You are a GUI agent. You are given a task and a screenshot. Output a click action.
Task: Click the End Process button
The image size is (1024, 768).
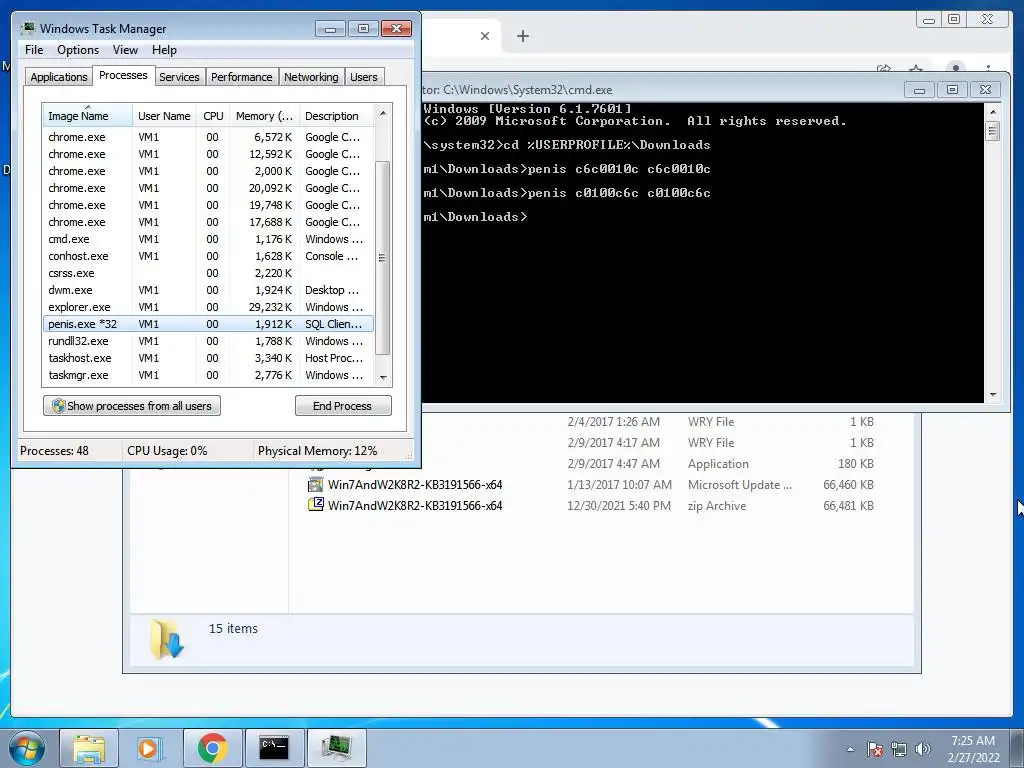point(343,406)
